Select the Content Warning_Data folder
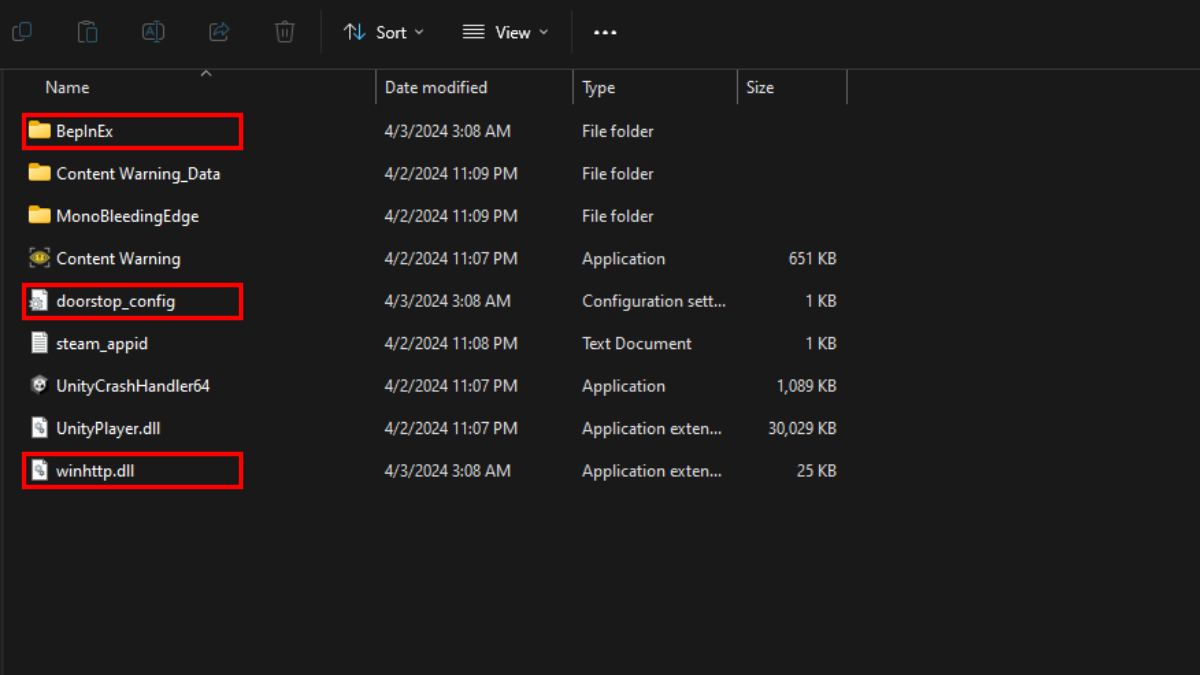Screen dimensions: 1200x675 [137, 174]
